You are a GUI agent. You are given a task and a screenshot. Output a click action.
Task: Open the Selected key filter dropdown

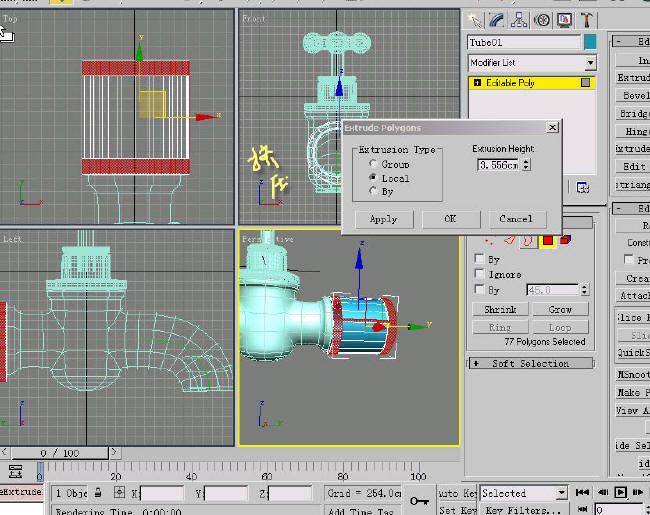click(x=561, y=493)
